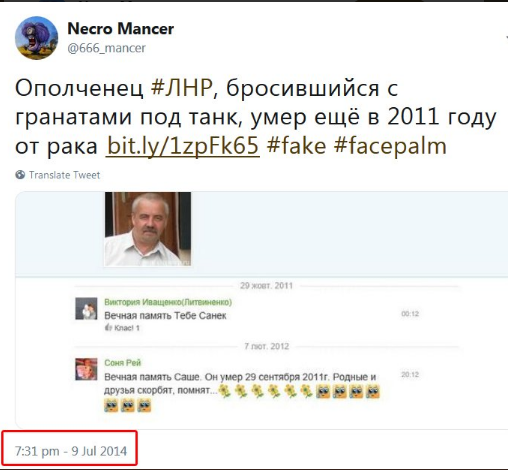Open Necro Mancer's profile avatar
The height and width of the screenshot is (470, 508).
pos(36,38)
